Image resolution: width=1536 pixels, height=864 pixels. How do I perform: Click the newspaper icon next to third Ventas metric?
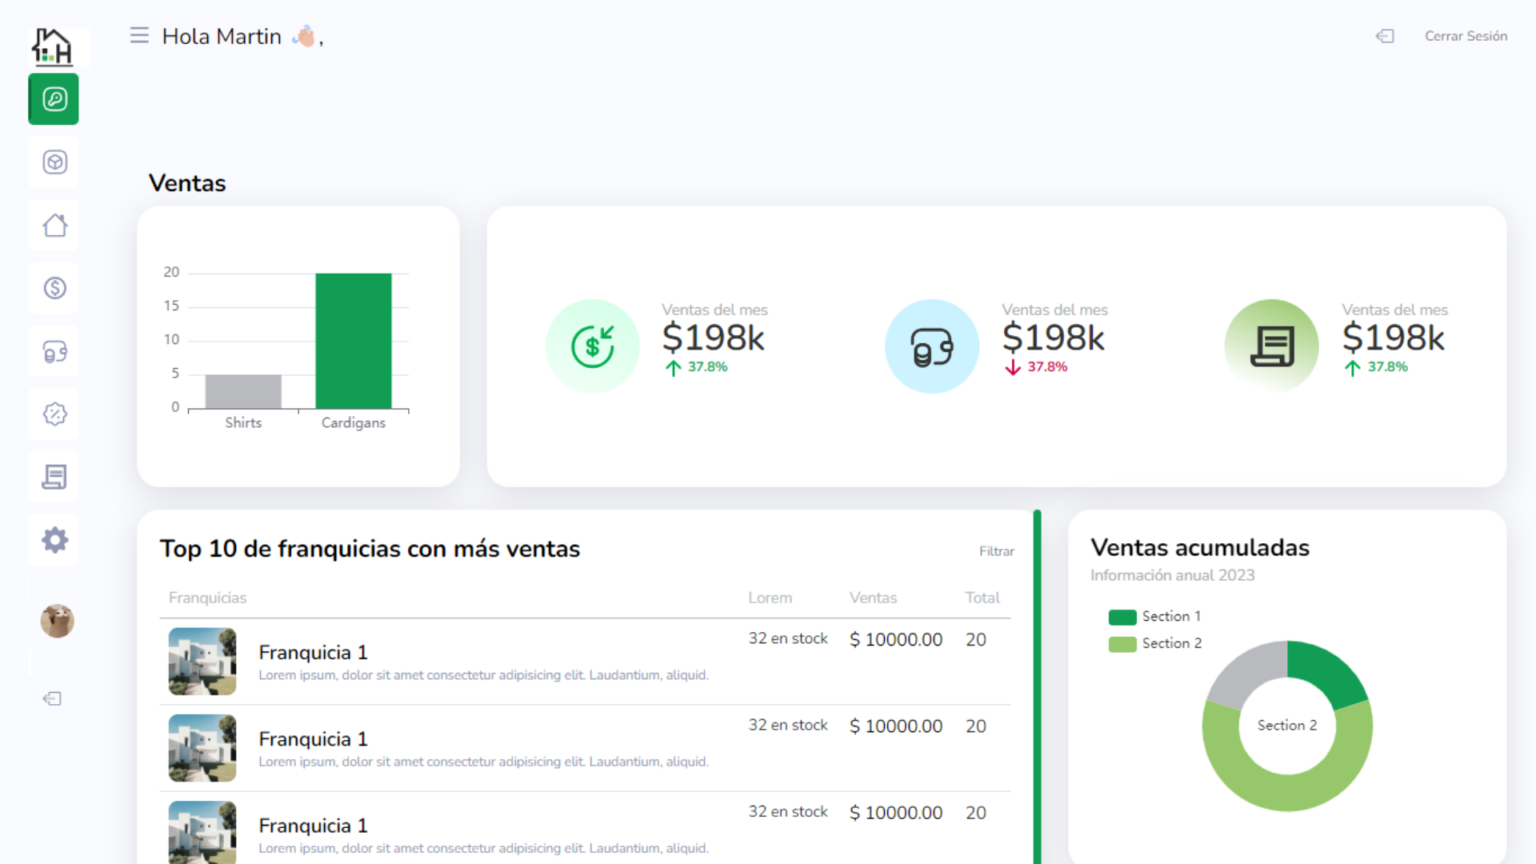tap(1271, 345)
